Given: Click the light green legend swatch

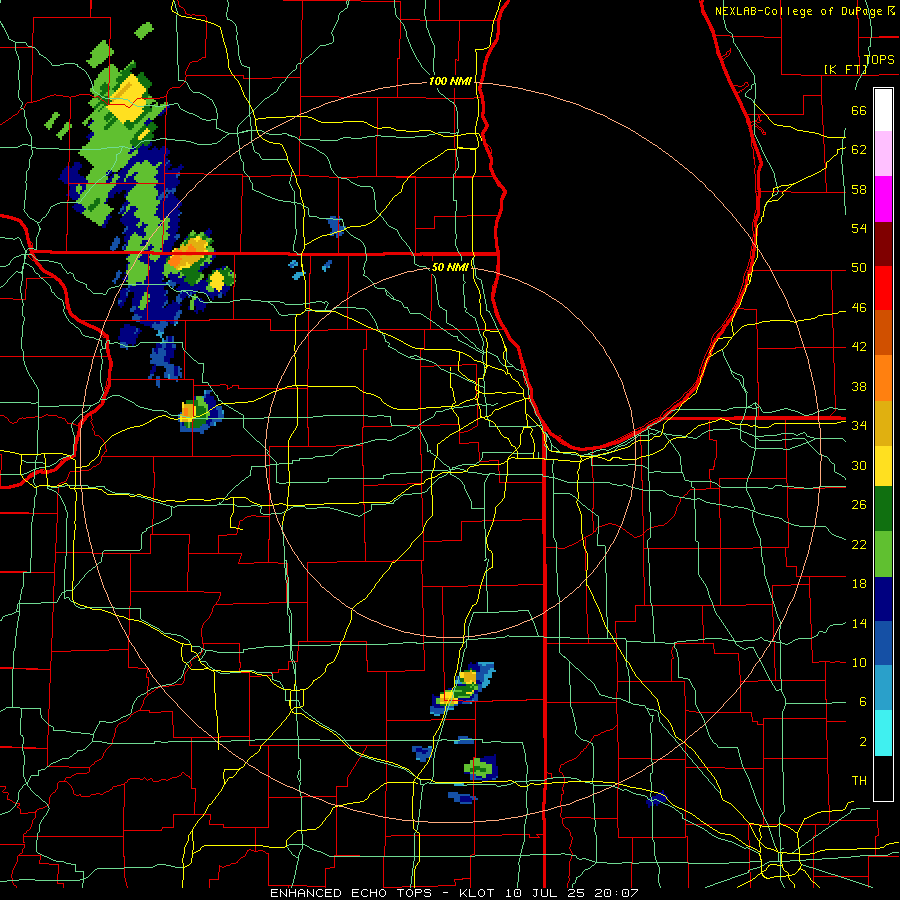Looking at the screenshot, I should [883, 554].
